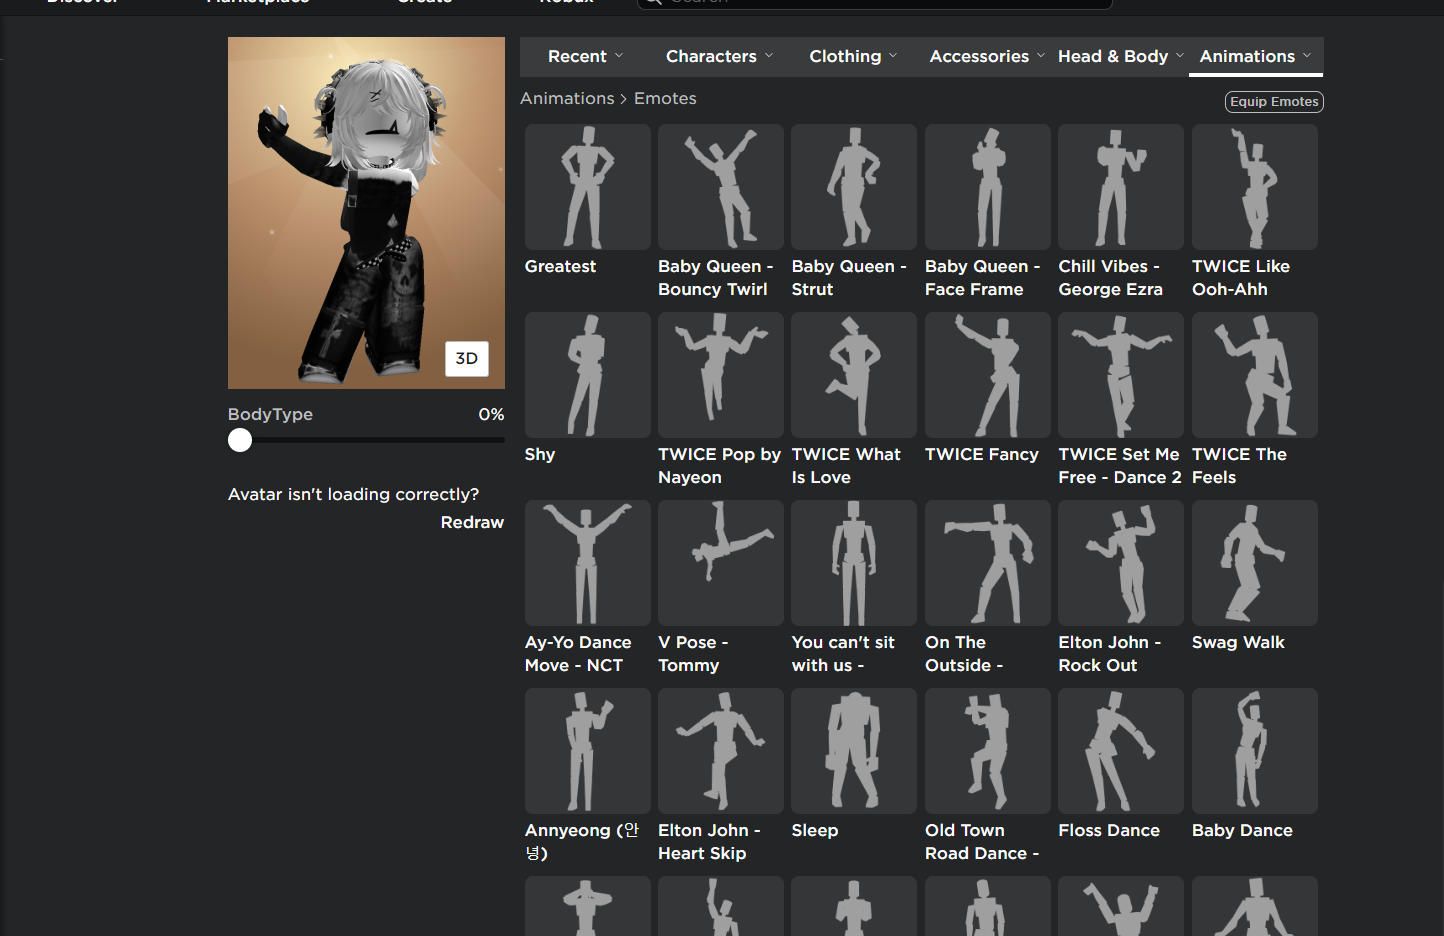The image size is (1444, 936).
Task: Expand the Recent dropdown menu
Action: click(x=585, y=57)
